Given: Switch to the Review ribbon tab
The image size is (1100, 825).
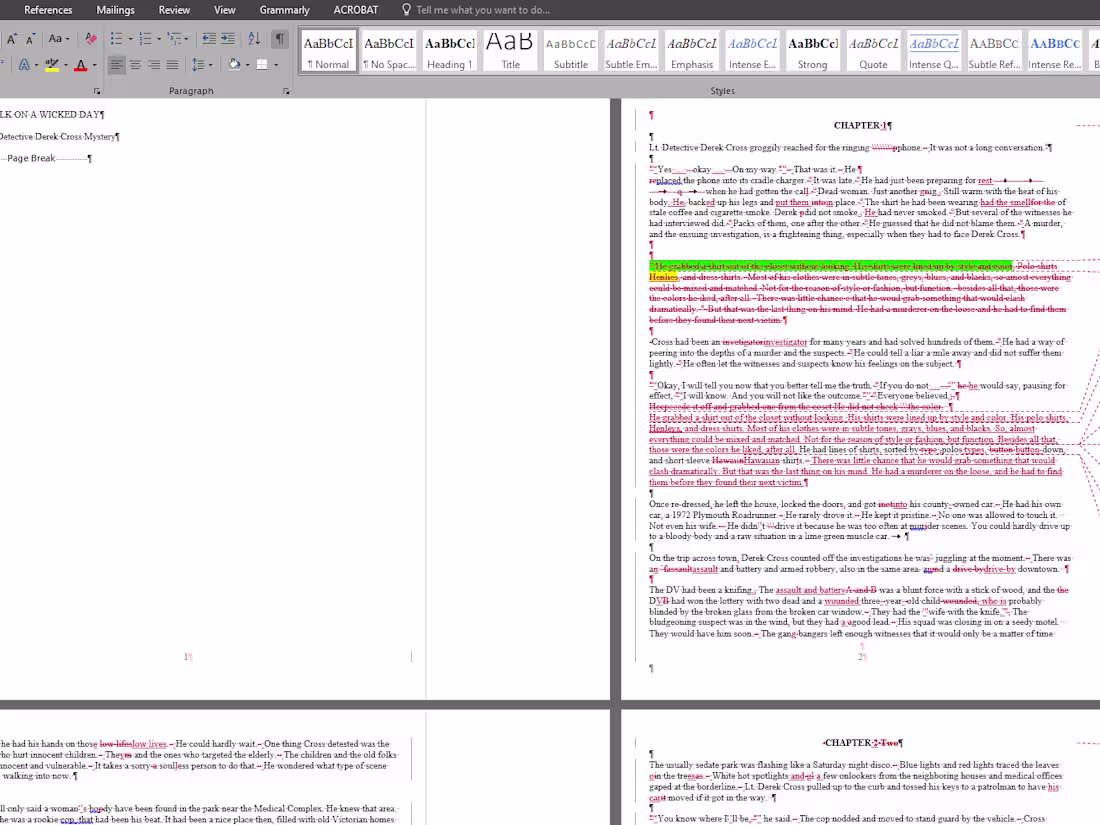Looking at the screenshot, I should coord(174,10).
